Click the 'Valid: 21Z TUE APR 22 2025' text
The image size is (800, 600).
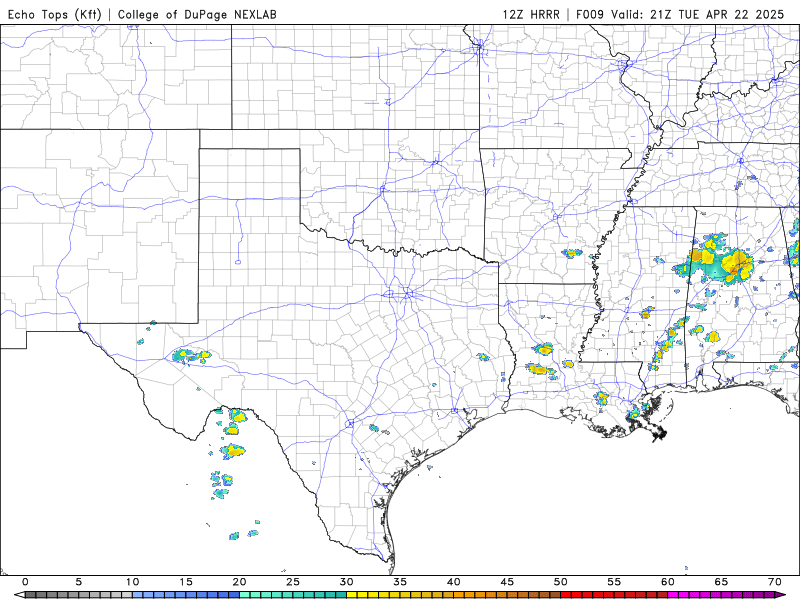[x=697, y=14]
